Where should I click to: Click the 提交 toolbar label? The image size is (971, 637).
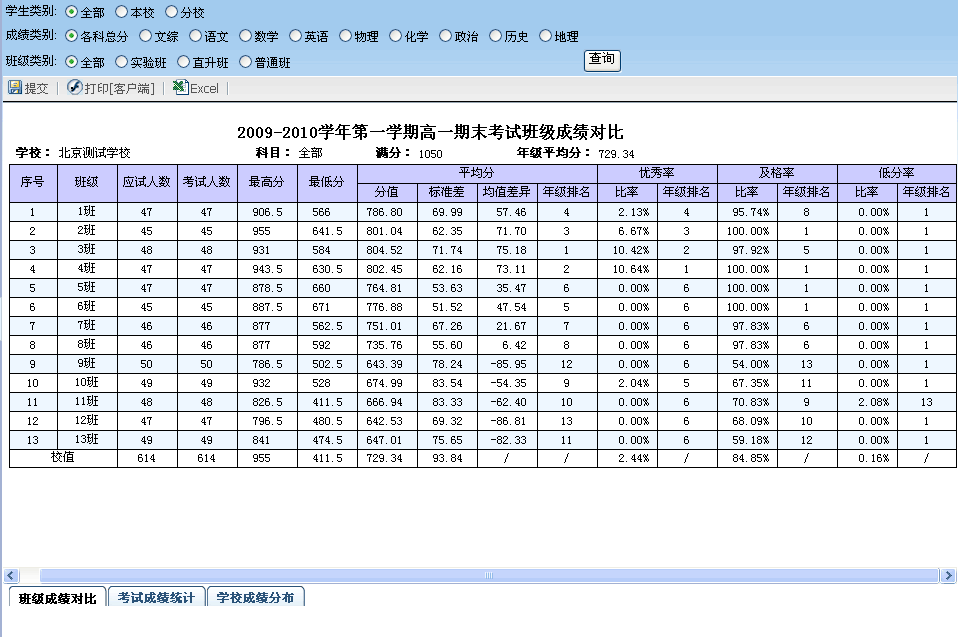click(x=37, y=89)
